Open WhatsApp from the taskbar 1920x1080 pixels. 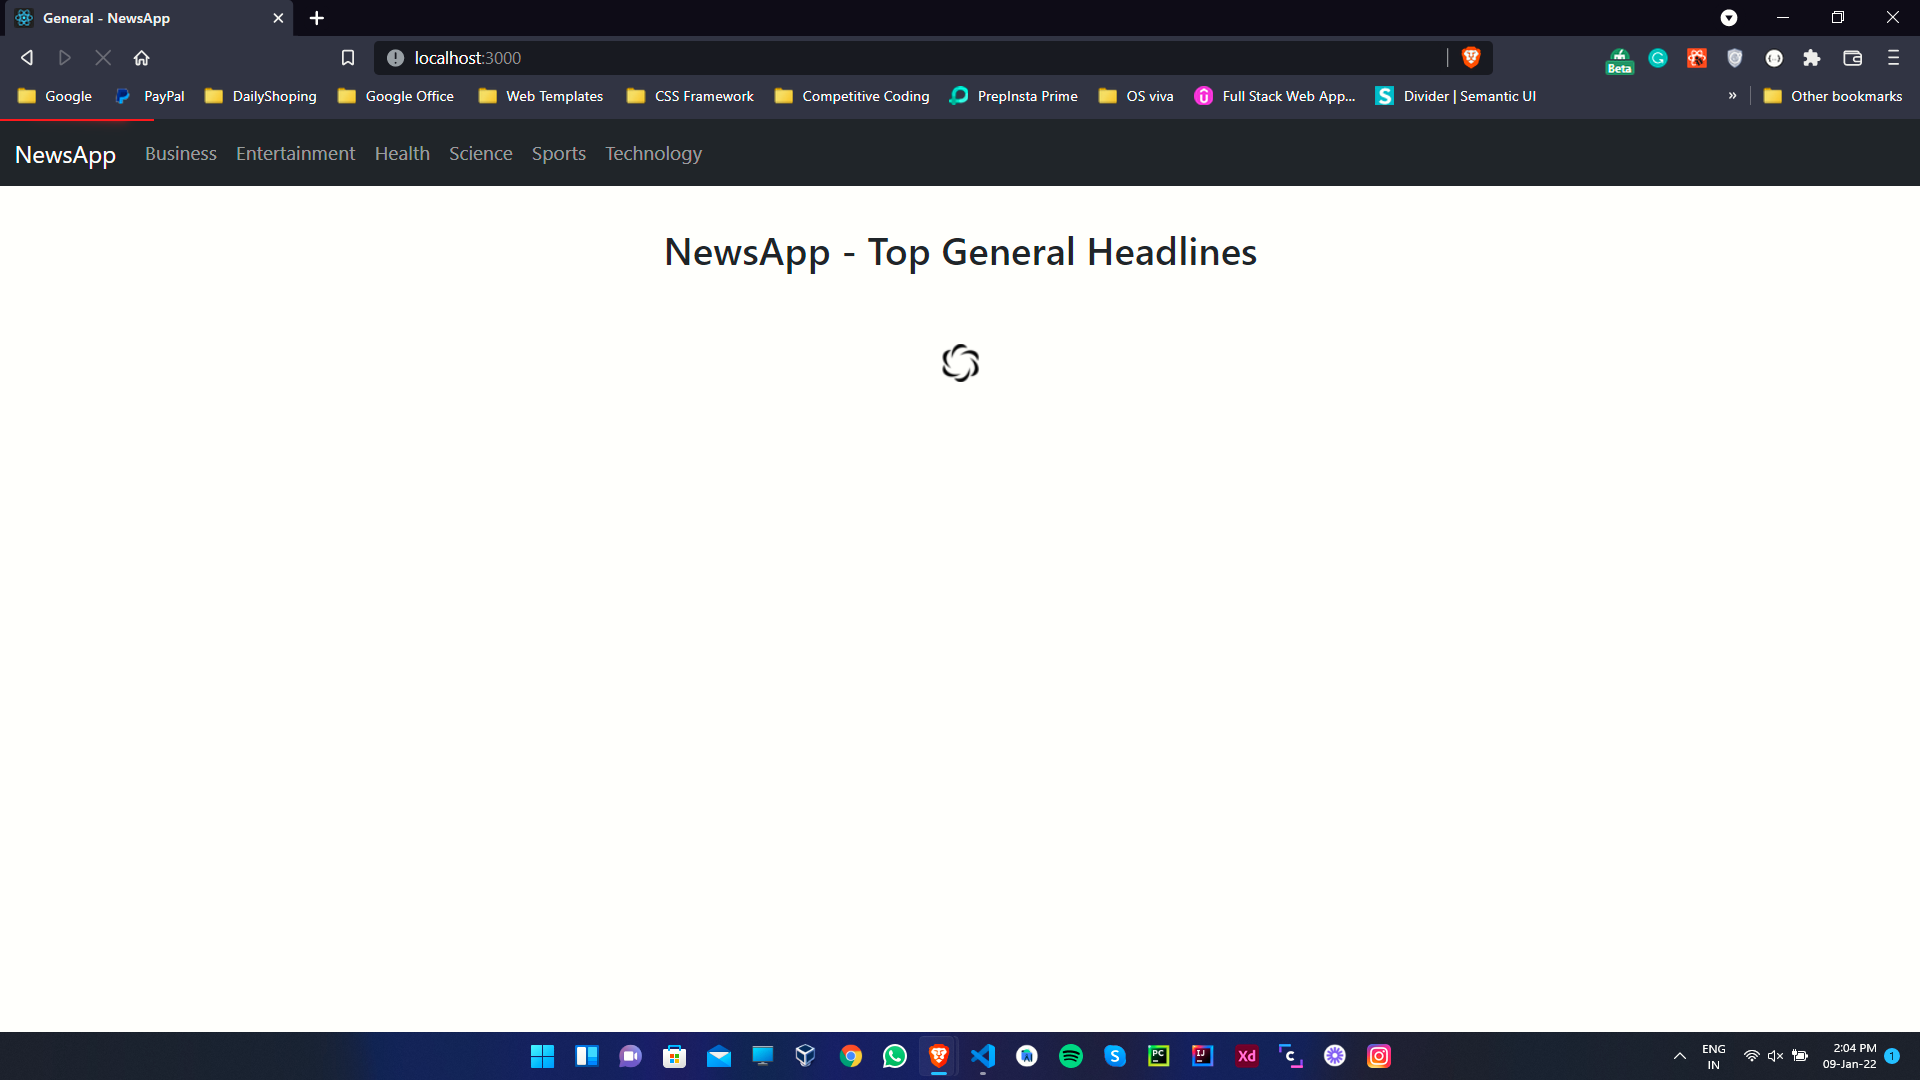click(x=894, y=1056)
